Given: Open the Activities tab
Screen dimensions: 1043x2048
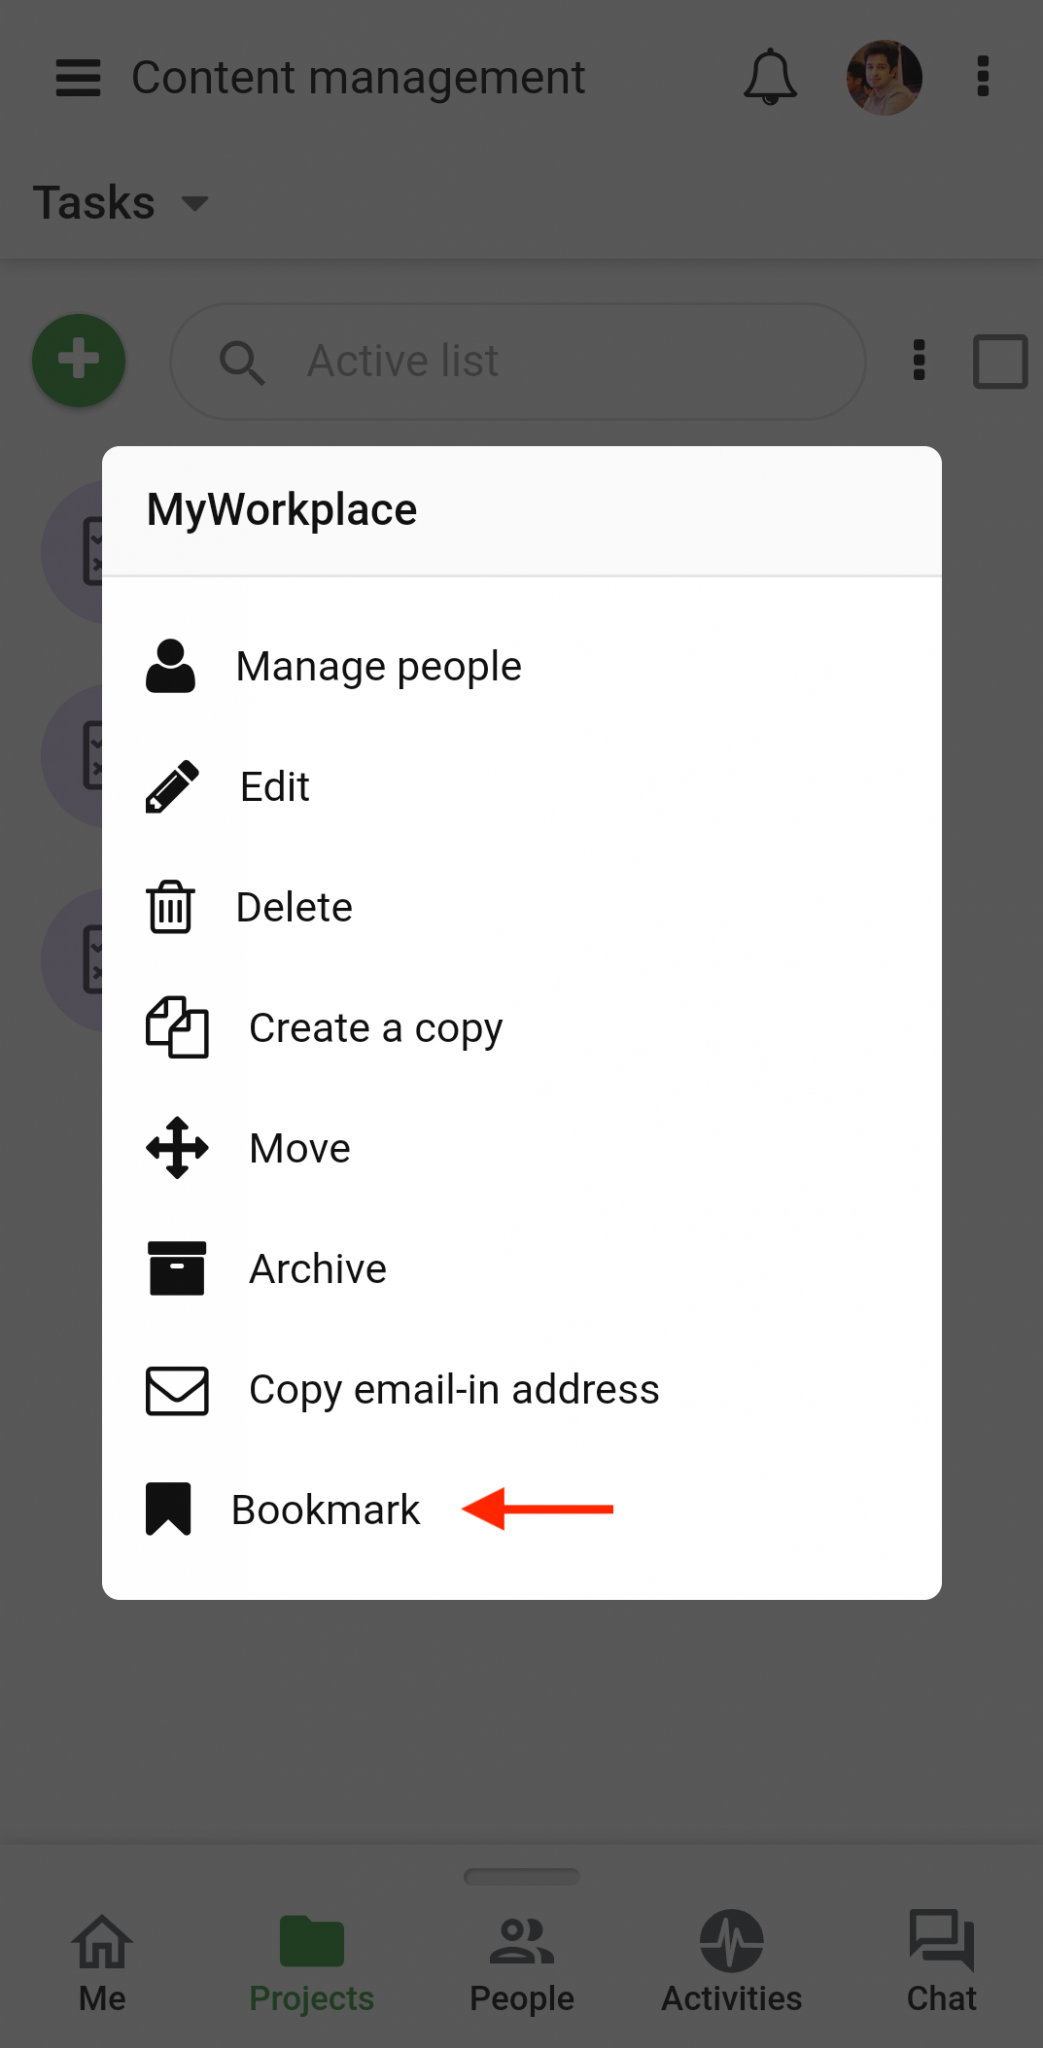Looking at the screenshot, I should tap(732, 1963).
